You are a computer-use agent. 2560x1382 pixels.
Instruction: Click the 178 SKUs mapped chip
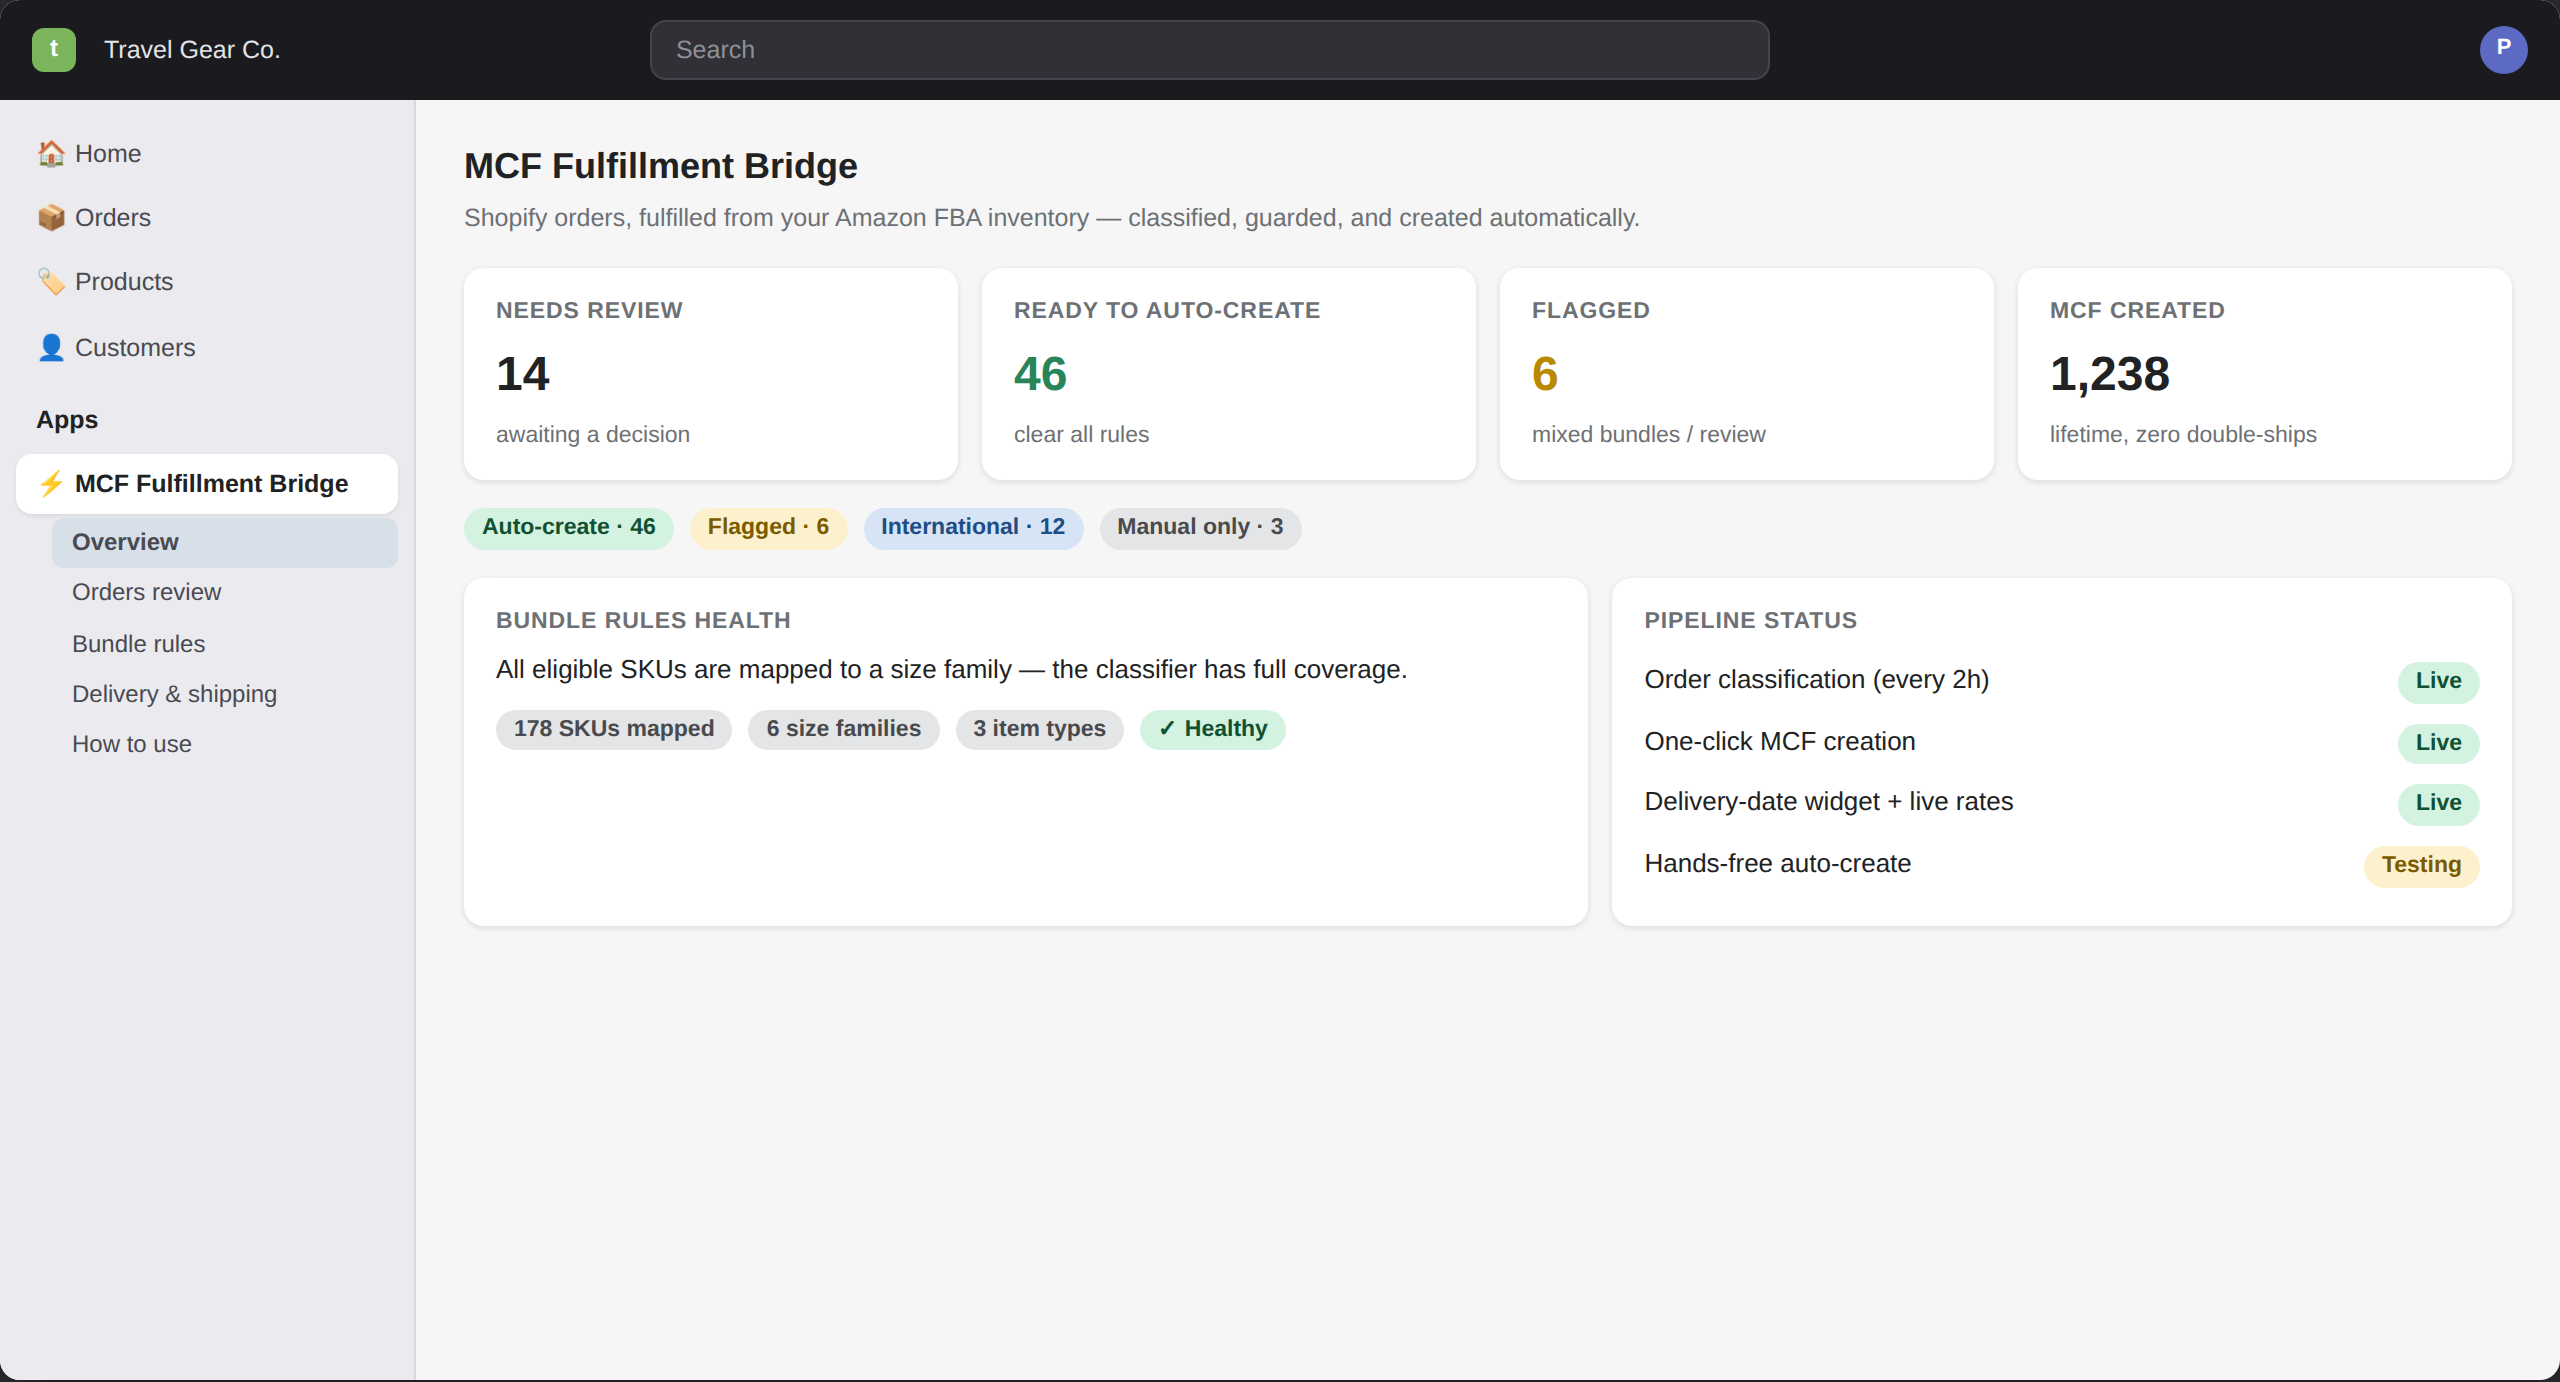614,730
